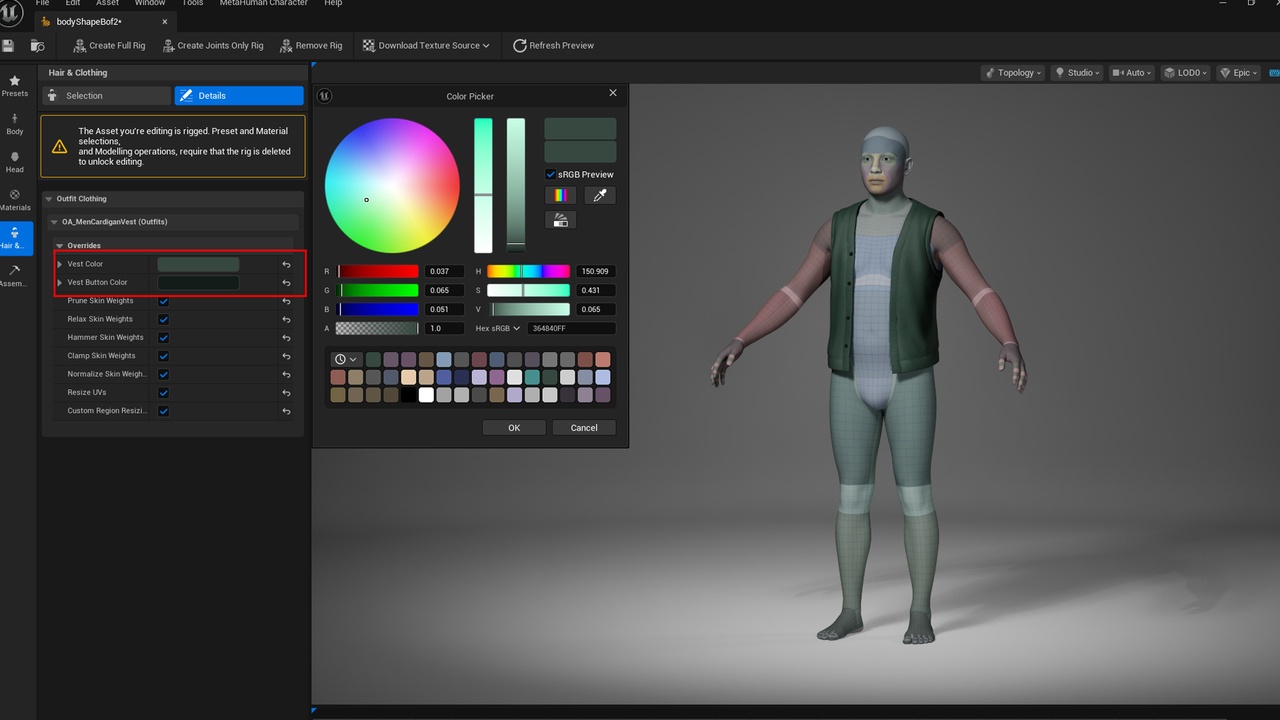Screen dimensions: 1280x720
Task: Collapse OA_MenCardiganVest (Outfits) section
Action: pos(55,222)
